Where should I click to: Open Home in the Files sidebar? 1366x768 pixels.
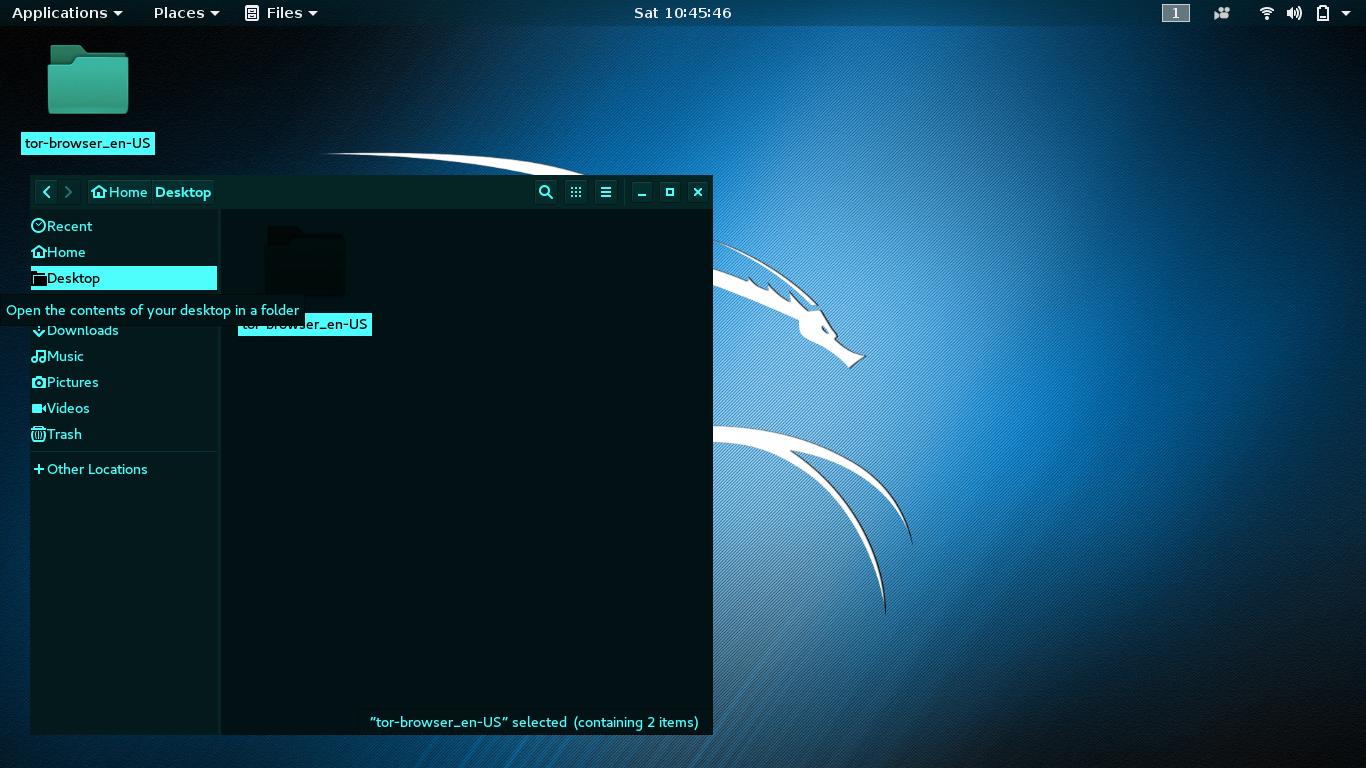124,252
